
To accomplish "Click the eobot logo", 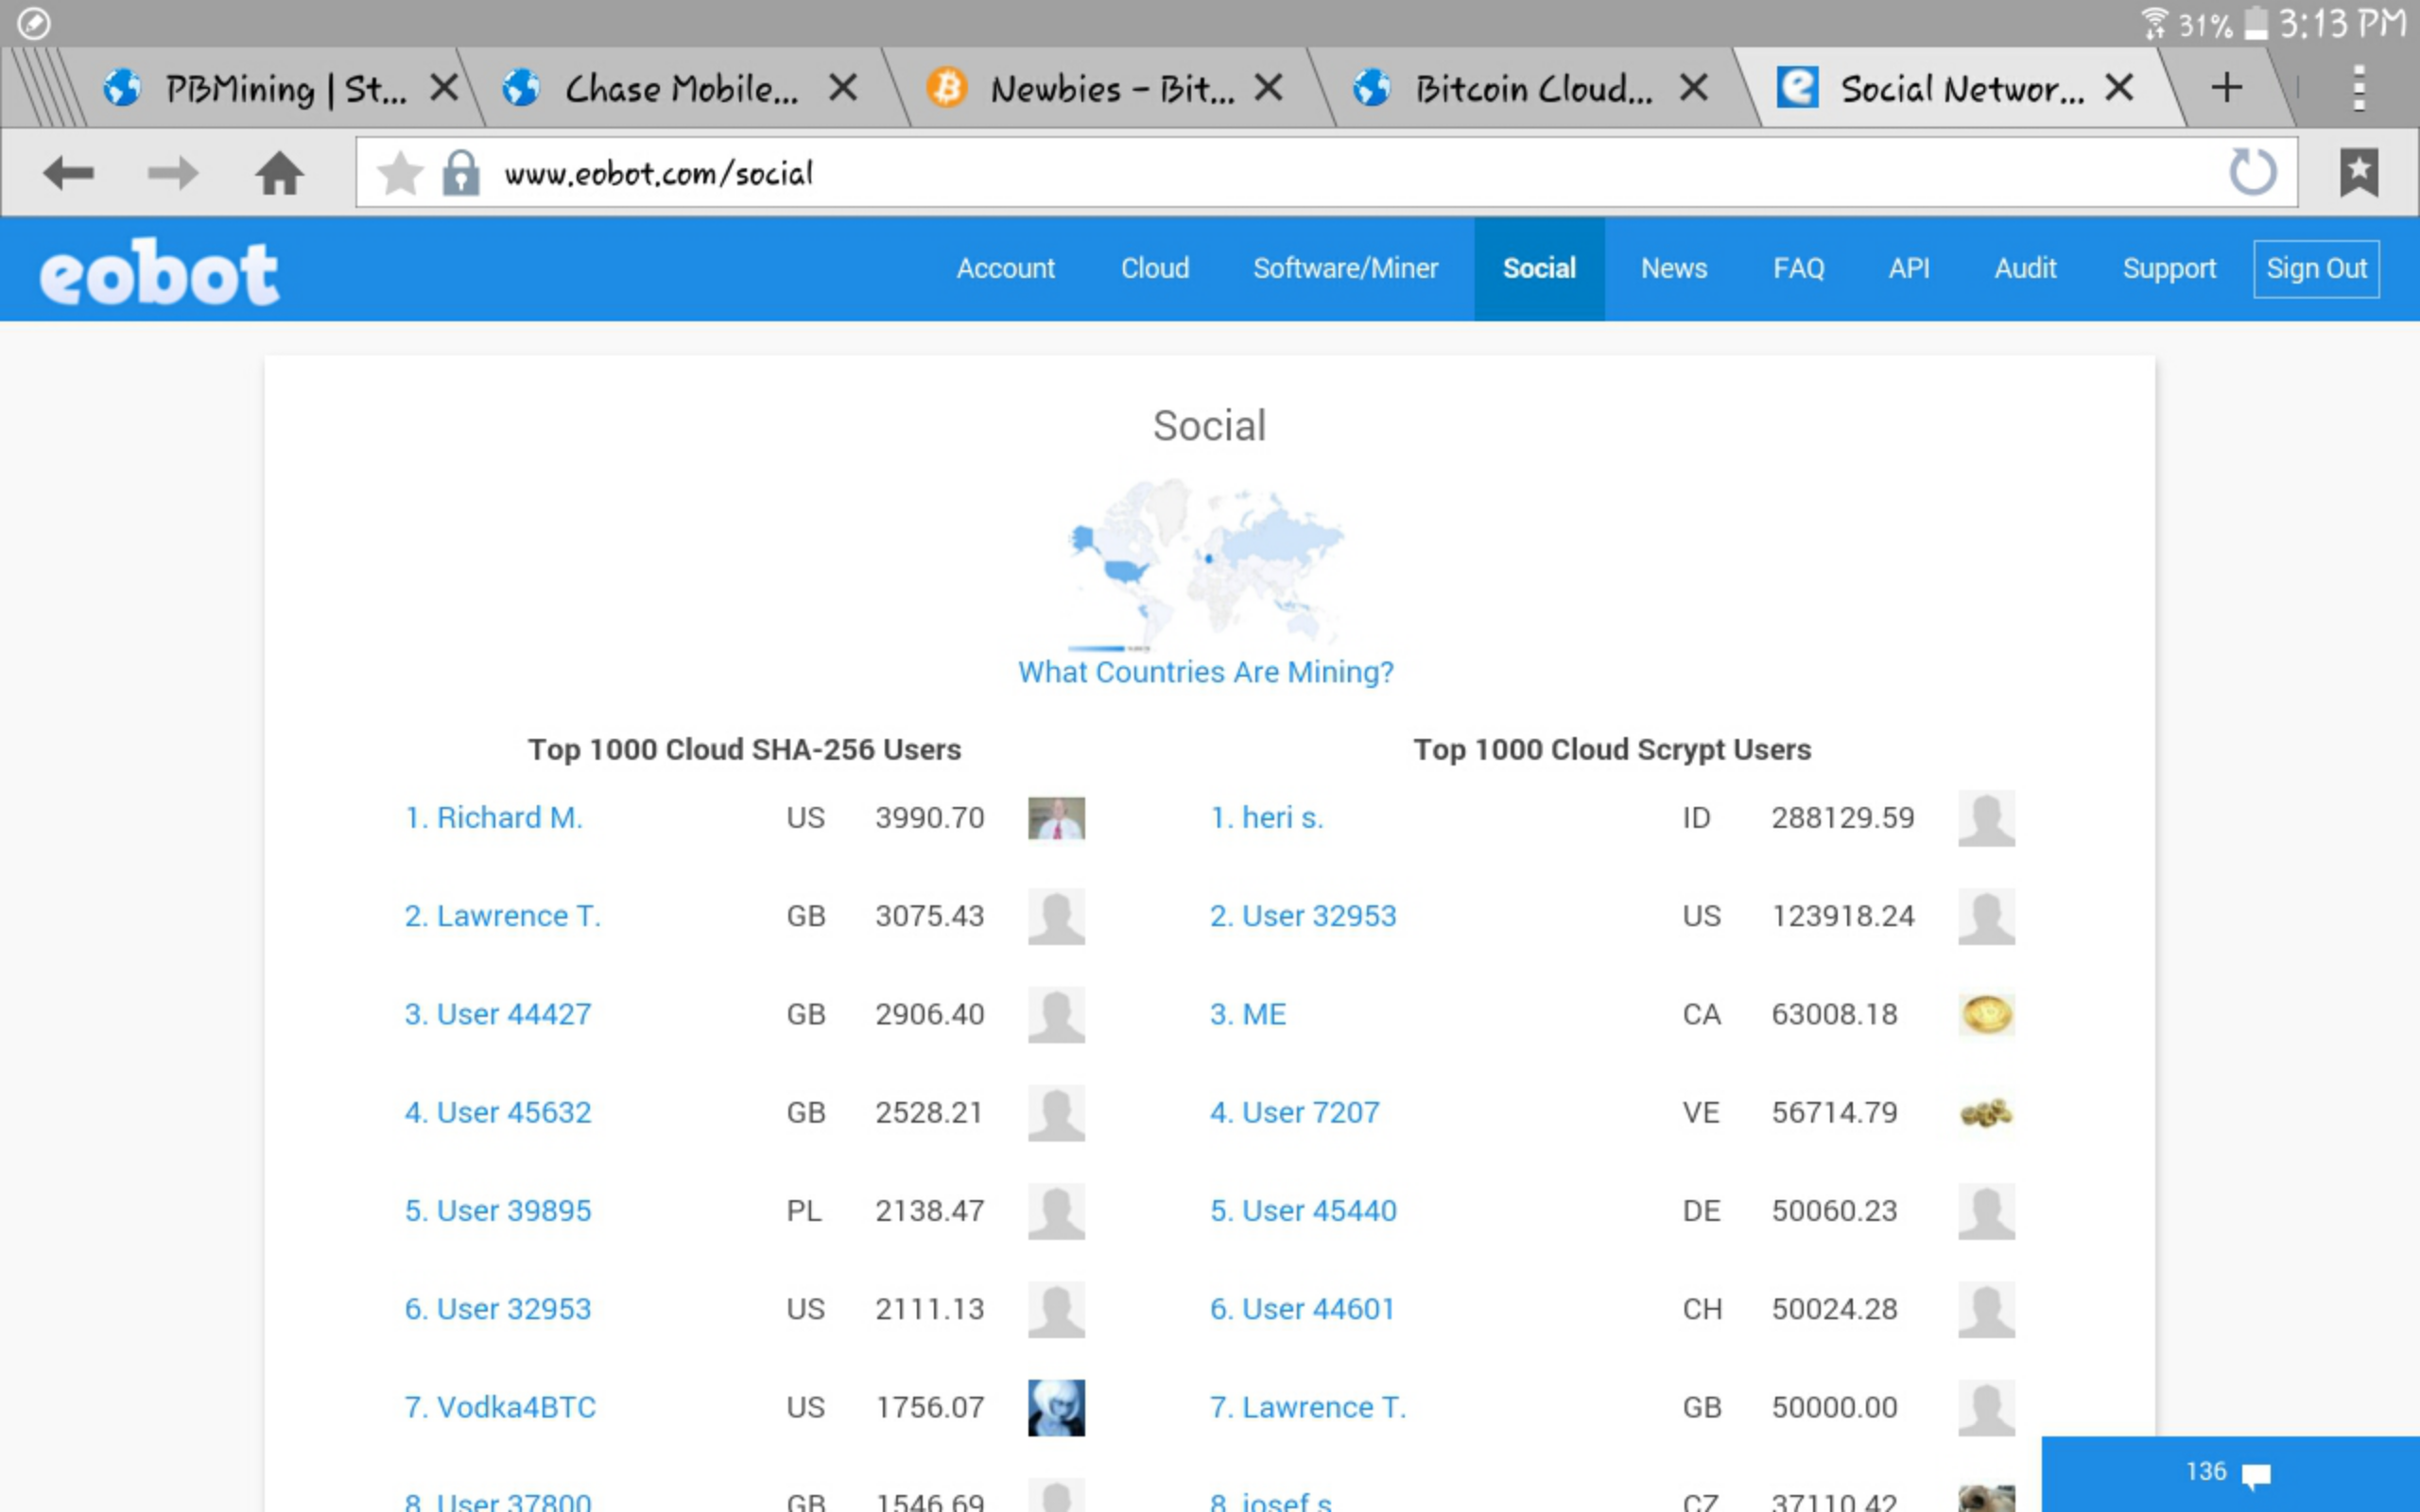I will coord(159,271).
